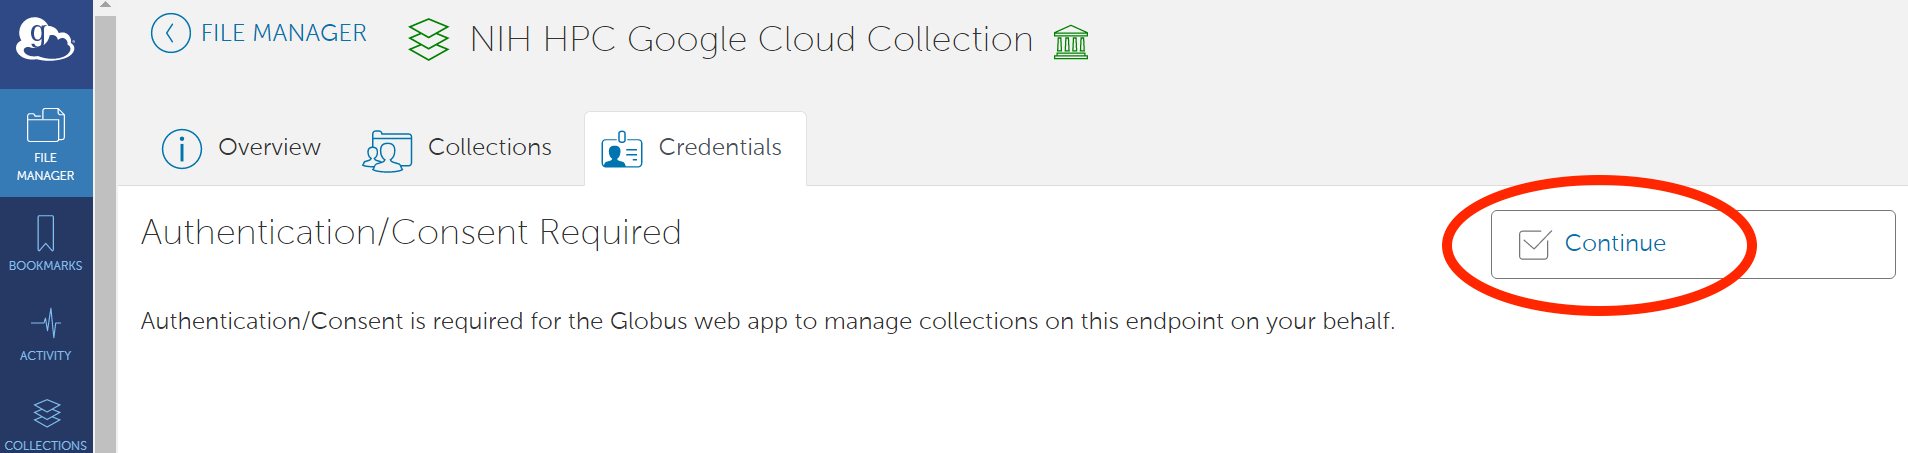1908x453 pixels.
Task: Click the Overview info circle icon
Action: [x=182, y=149]
